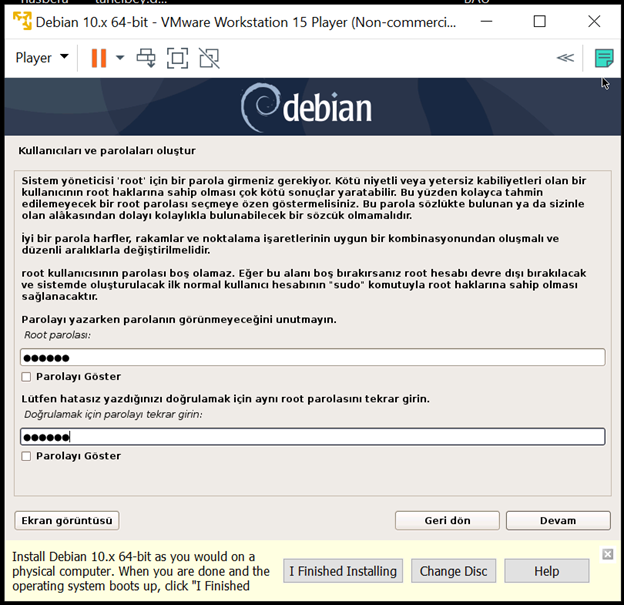Close the VMware Player window

click(594, 21)
